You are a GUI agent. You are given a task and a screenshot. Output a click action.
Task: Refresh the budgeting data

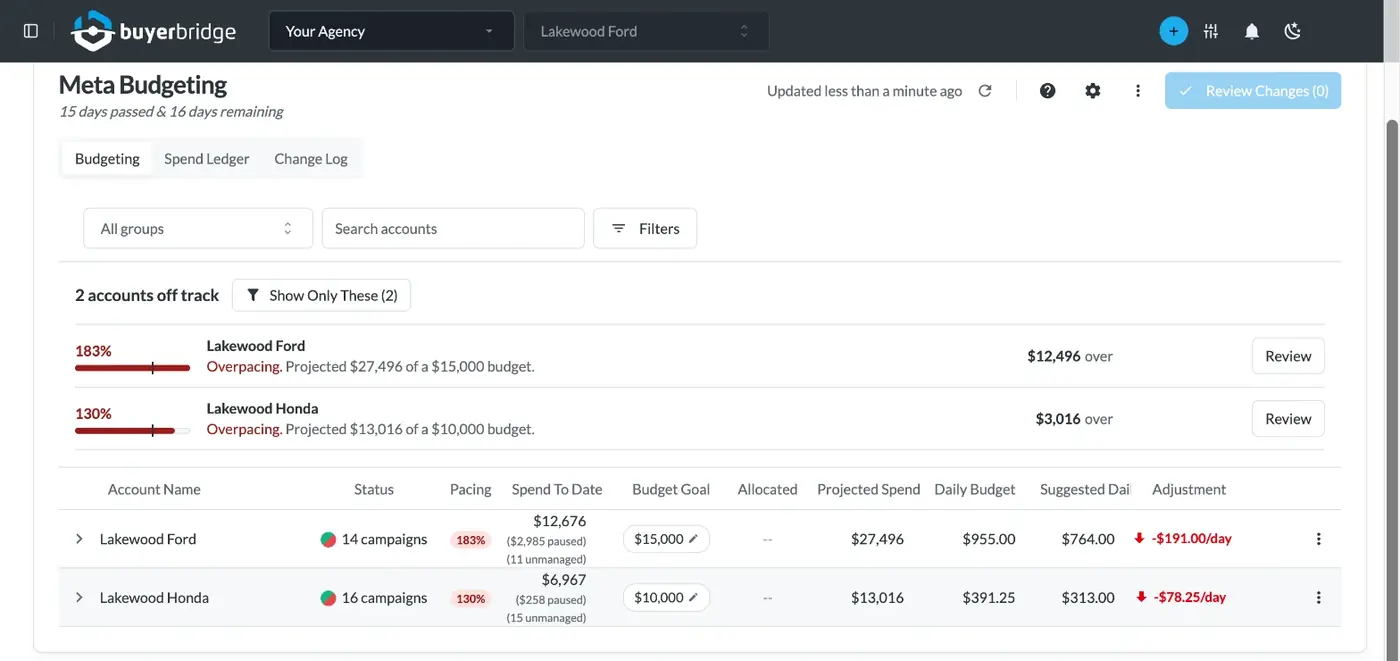pyautogui.click(x=985, y=91)
